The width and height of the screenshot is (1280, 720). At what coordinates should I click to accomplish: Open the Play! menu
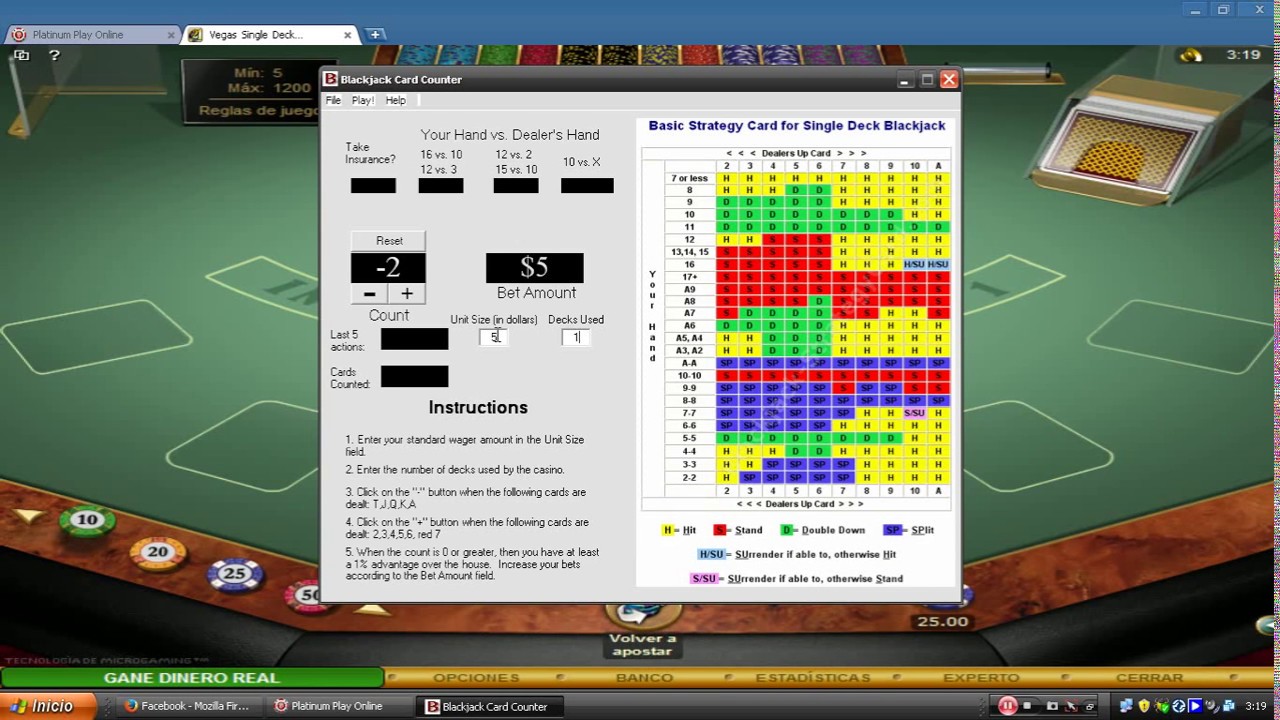coord(362,100)
